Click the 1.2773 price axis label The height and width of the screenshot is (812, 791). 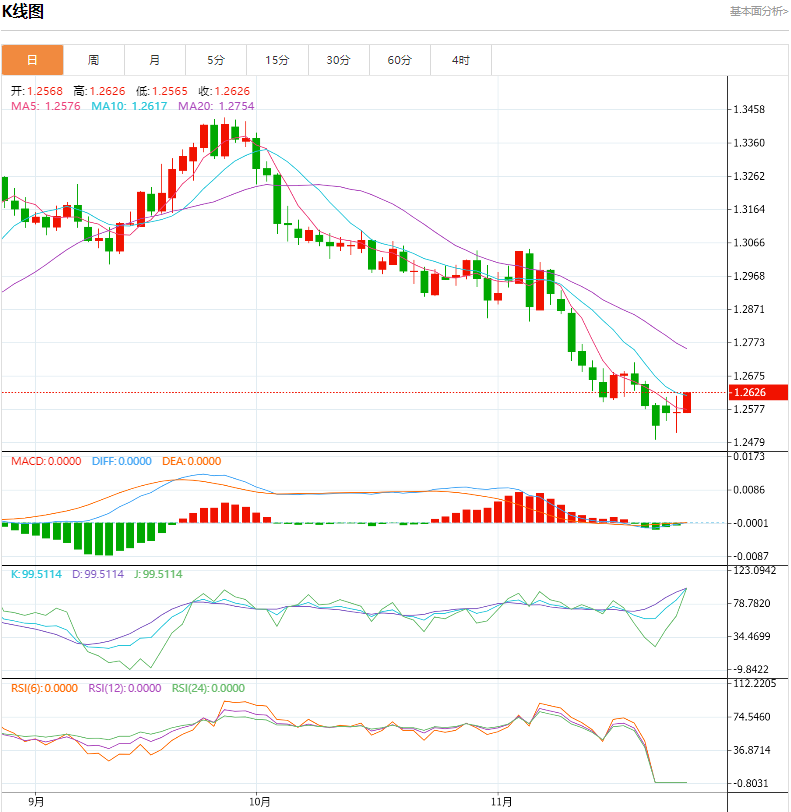(x=749, y=342)
